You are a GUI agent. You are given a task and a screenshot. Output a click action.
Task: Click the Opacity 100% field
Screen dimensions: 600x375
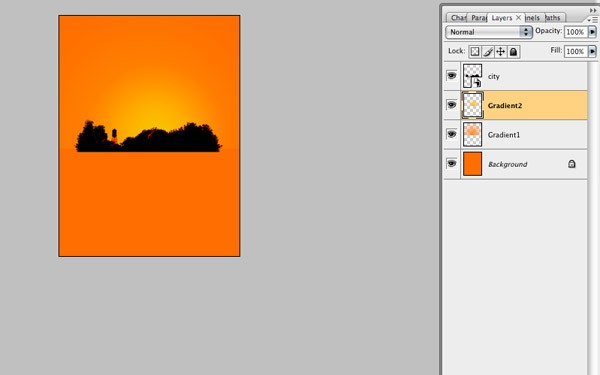(576, 32)
